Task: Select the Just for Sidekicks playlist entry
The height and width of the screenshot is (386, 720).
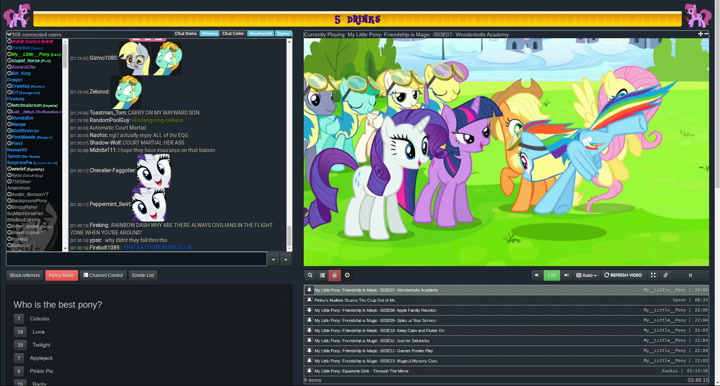Action: (x=506, y=341)
